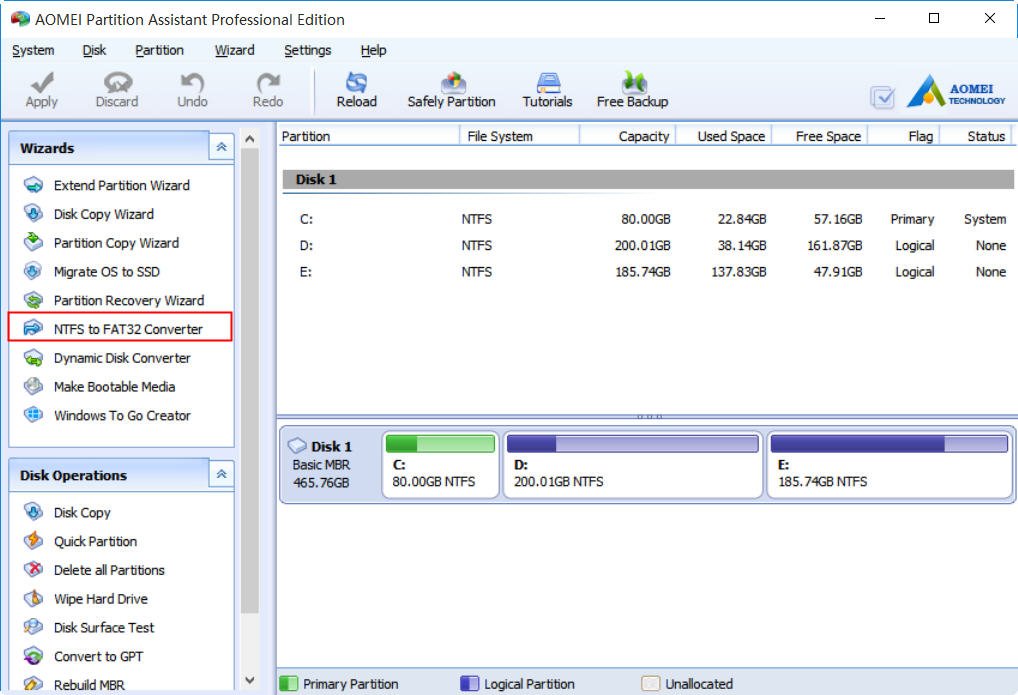Click the Apply checkmark toolbar icon
This screenshot has width=1018, height=695.
coord(42,82)
